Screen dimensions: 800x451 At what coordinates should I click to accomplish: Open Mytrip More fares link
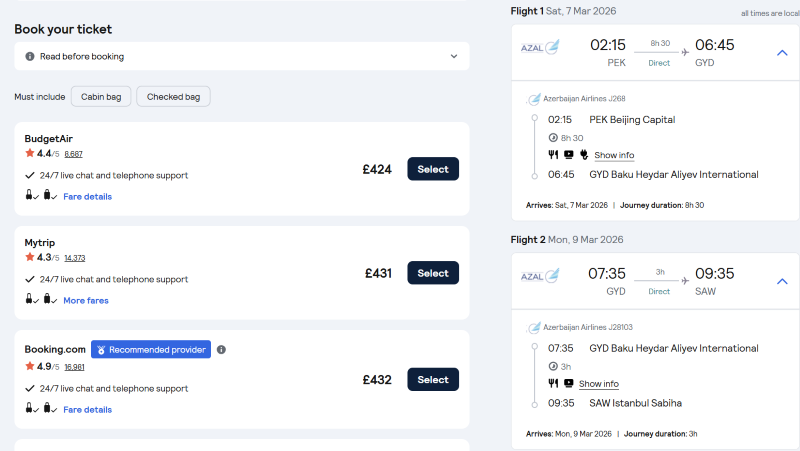(x=86, y=300)
